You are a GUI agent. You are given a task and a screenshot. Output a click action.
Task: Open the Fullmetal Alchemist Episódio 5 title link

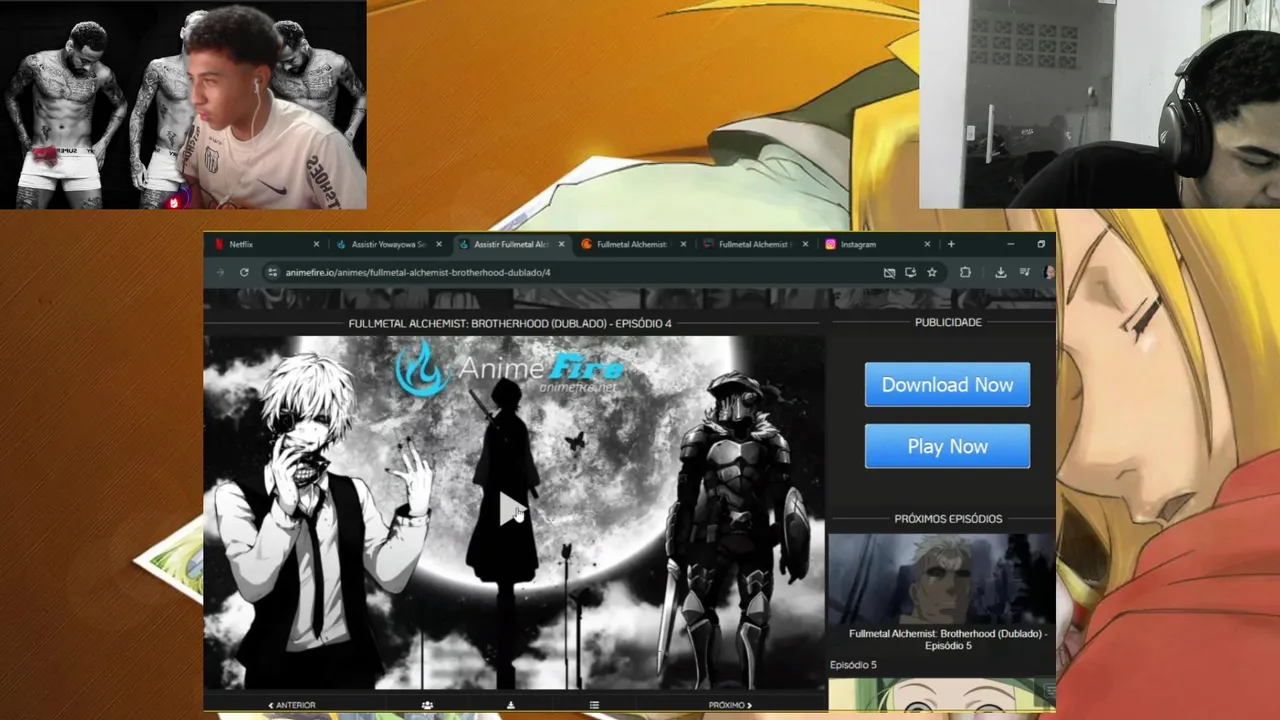point(948,640)
